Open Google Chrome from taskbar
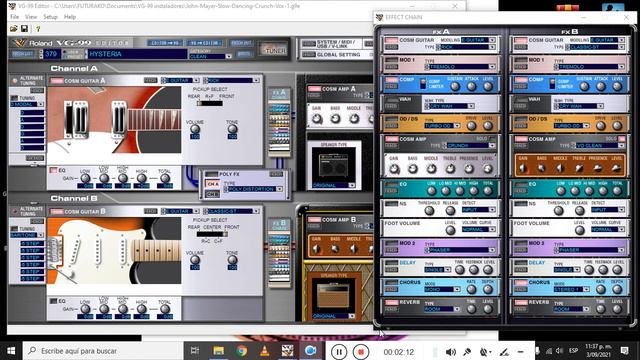Image resolution: width=640 pixels, height=360 pixels. point(242,351)
